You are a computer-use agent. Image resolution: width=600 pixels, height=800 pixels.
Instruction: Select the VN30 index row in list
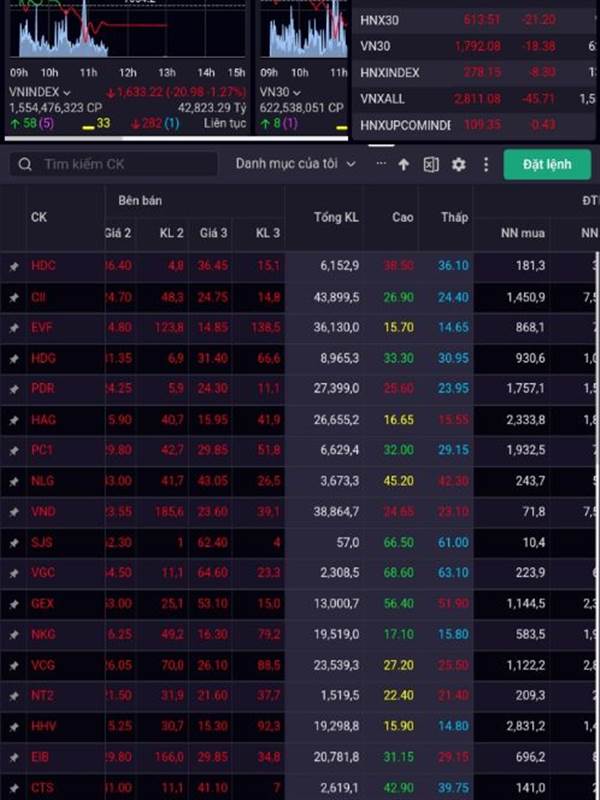tap(474, 46)
